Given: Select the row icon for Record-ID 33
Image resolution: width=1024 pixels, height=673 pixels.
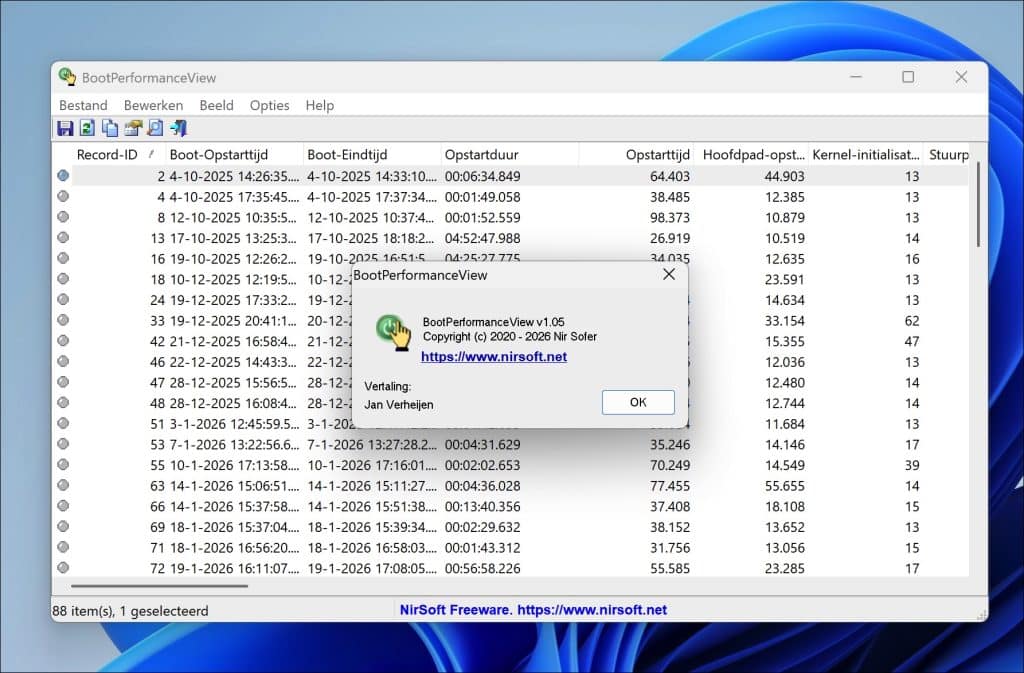Looking at the screenshot, I should coord(63,320).
